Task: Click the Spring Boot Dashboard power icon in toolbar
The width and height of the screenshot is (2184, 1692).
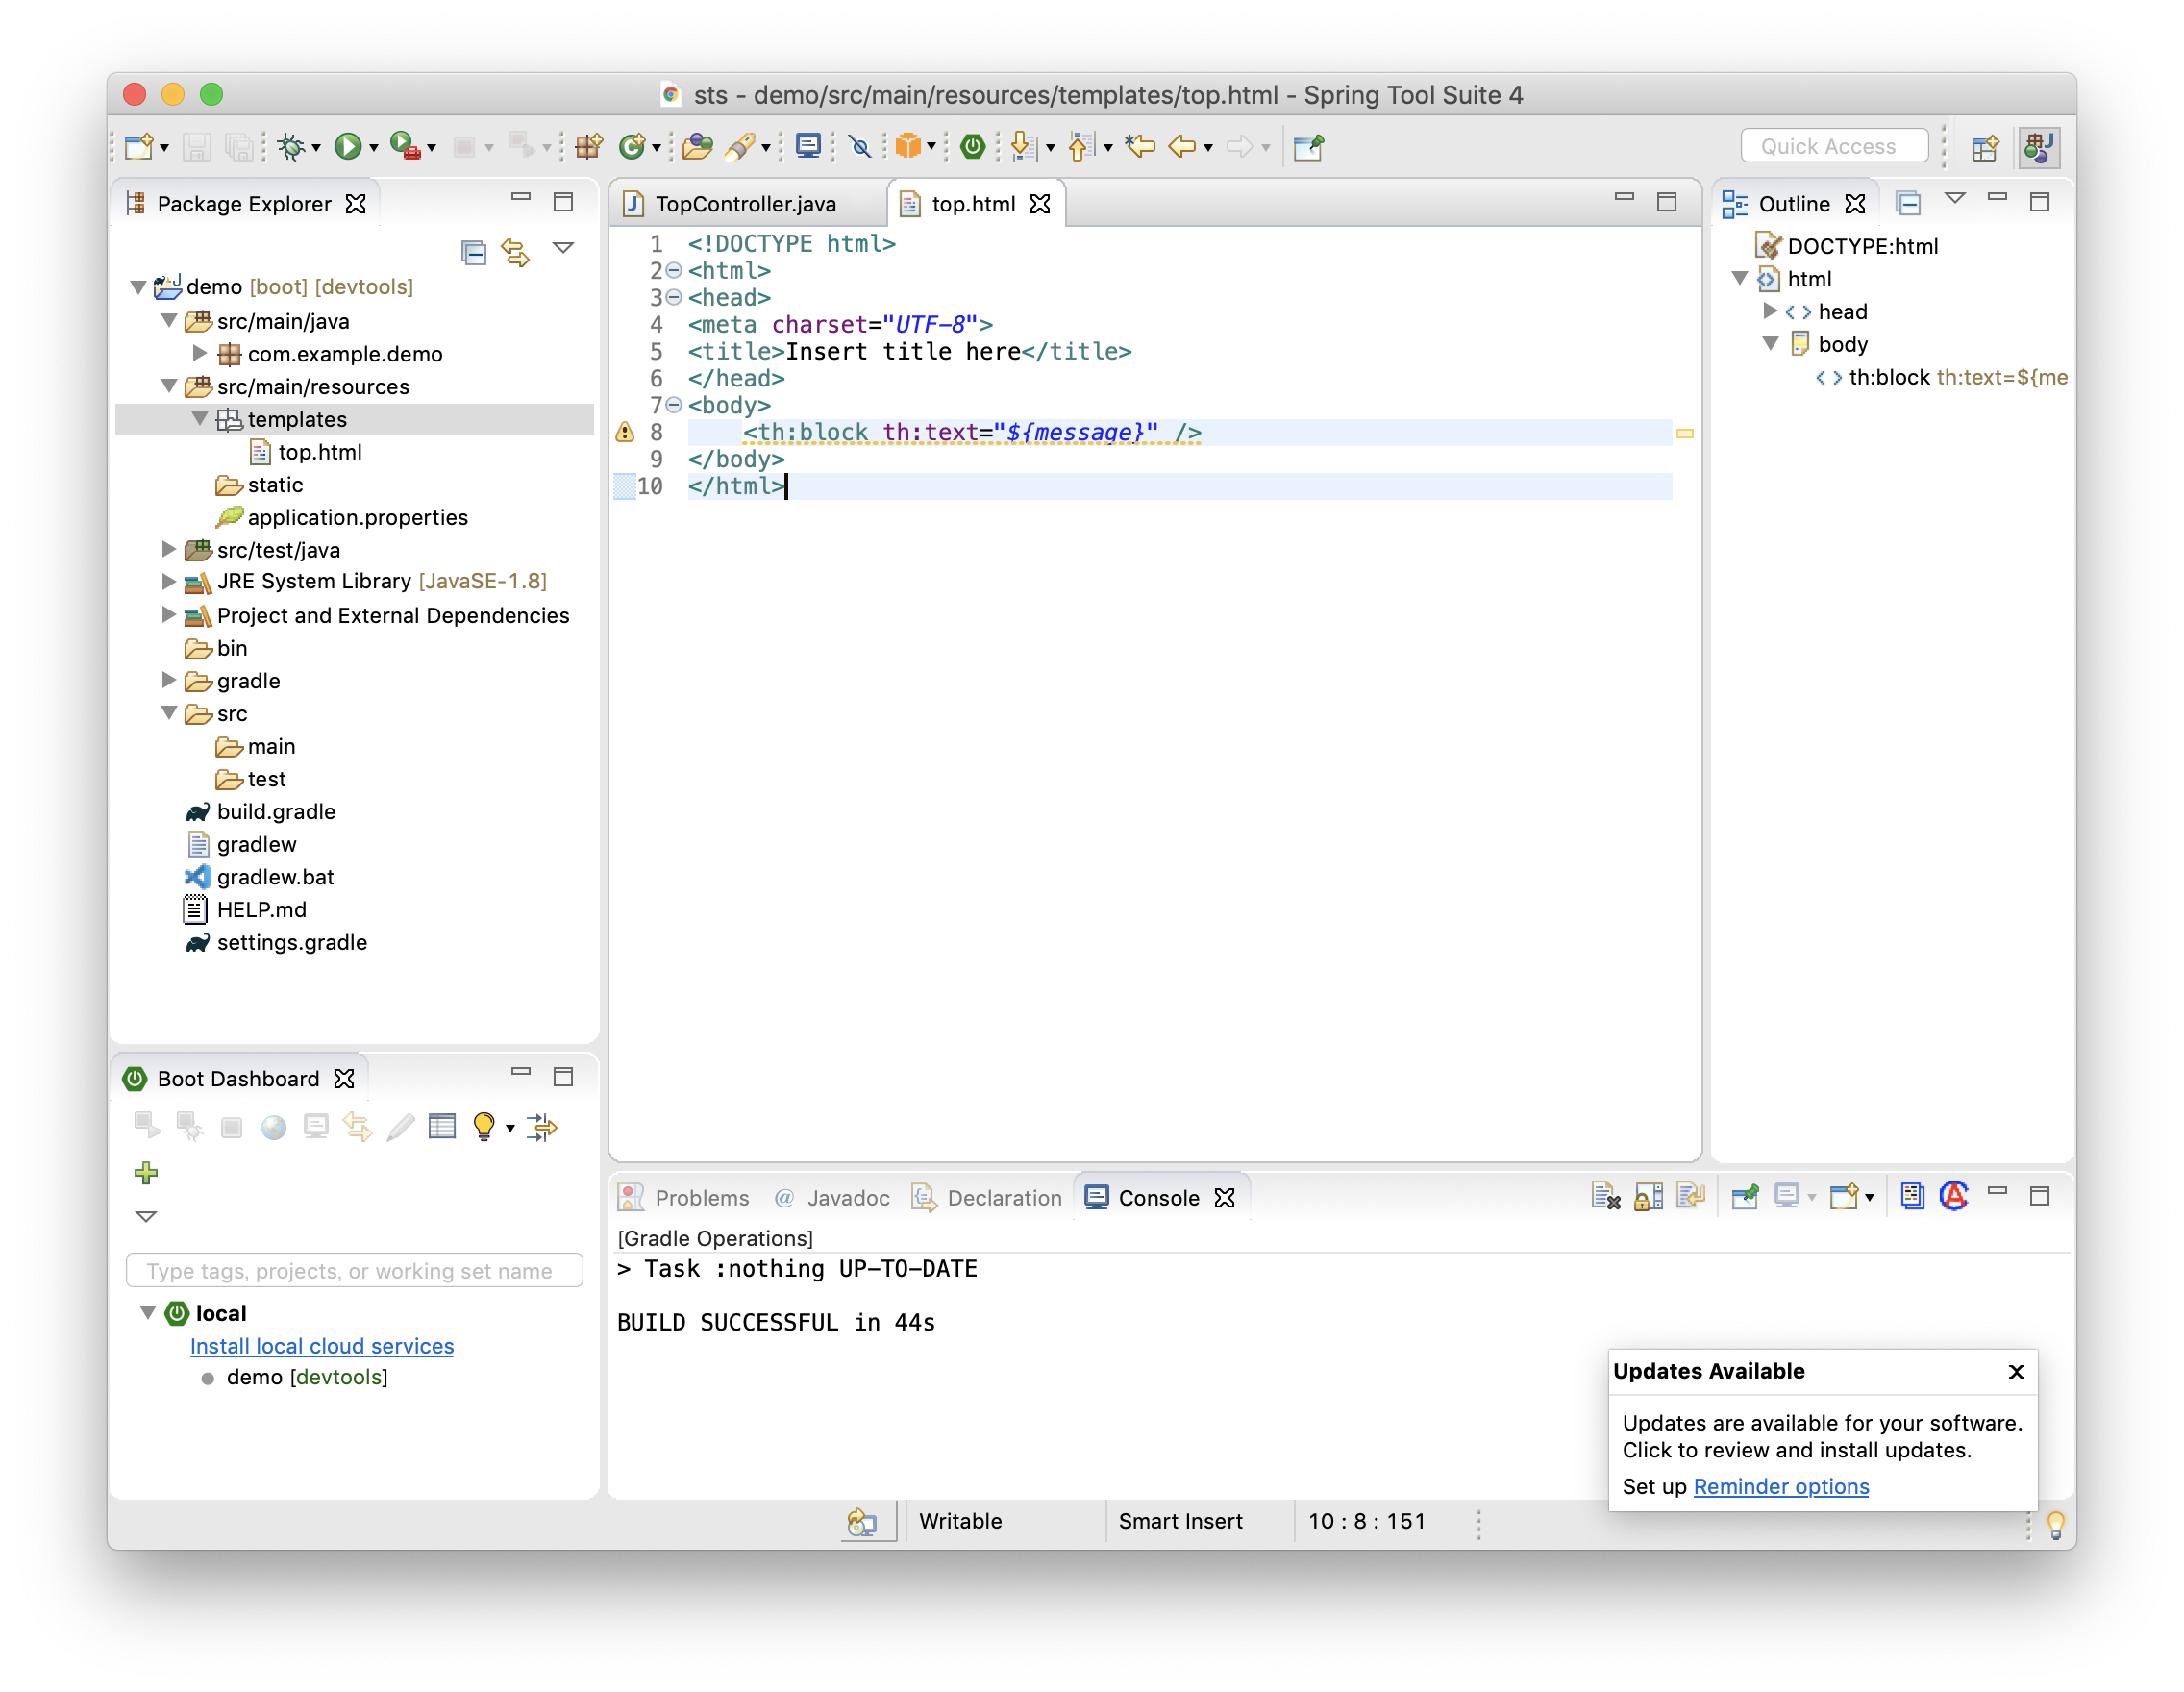Action: click(972, 147)
